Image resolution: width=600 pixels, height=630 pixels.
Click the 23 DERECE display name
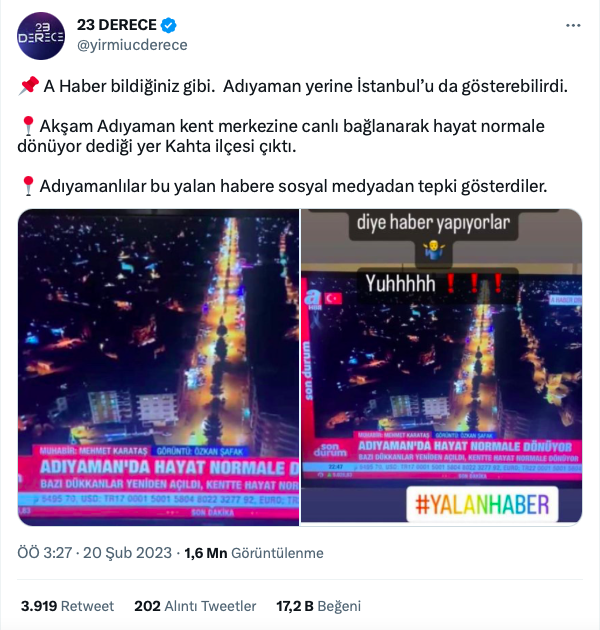pos(117,25)
